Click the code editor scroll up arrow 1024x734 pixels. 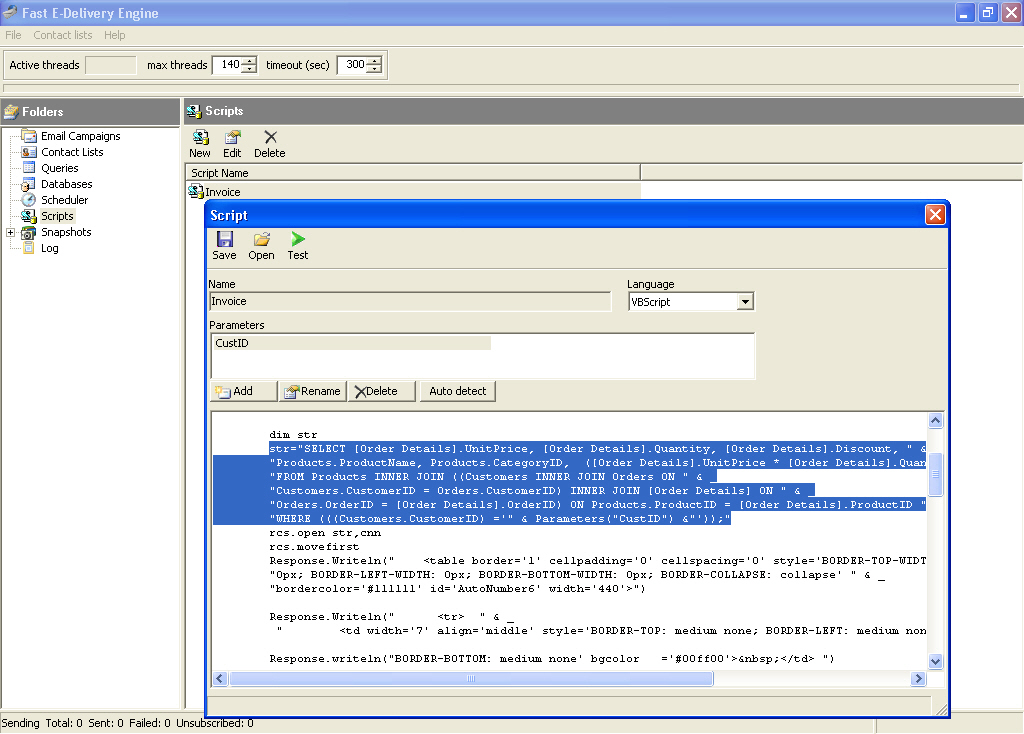click(935, 421)
